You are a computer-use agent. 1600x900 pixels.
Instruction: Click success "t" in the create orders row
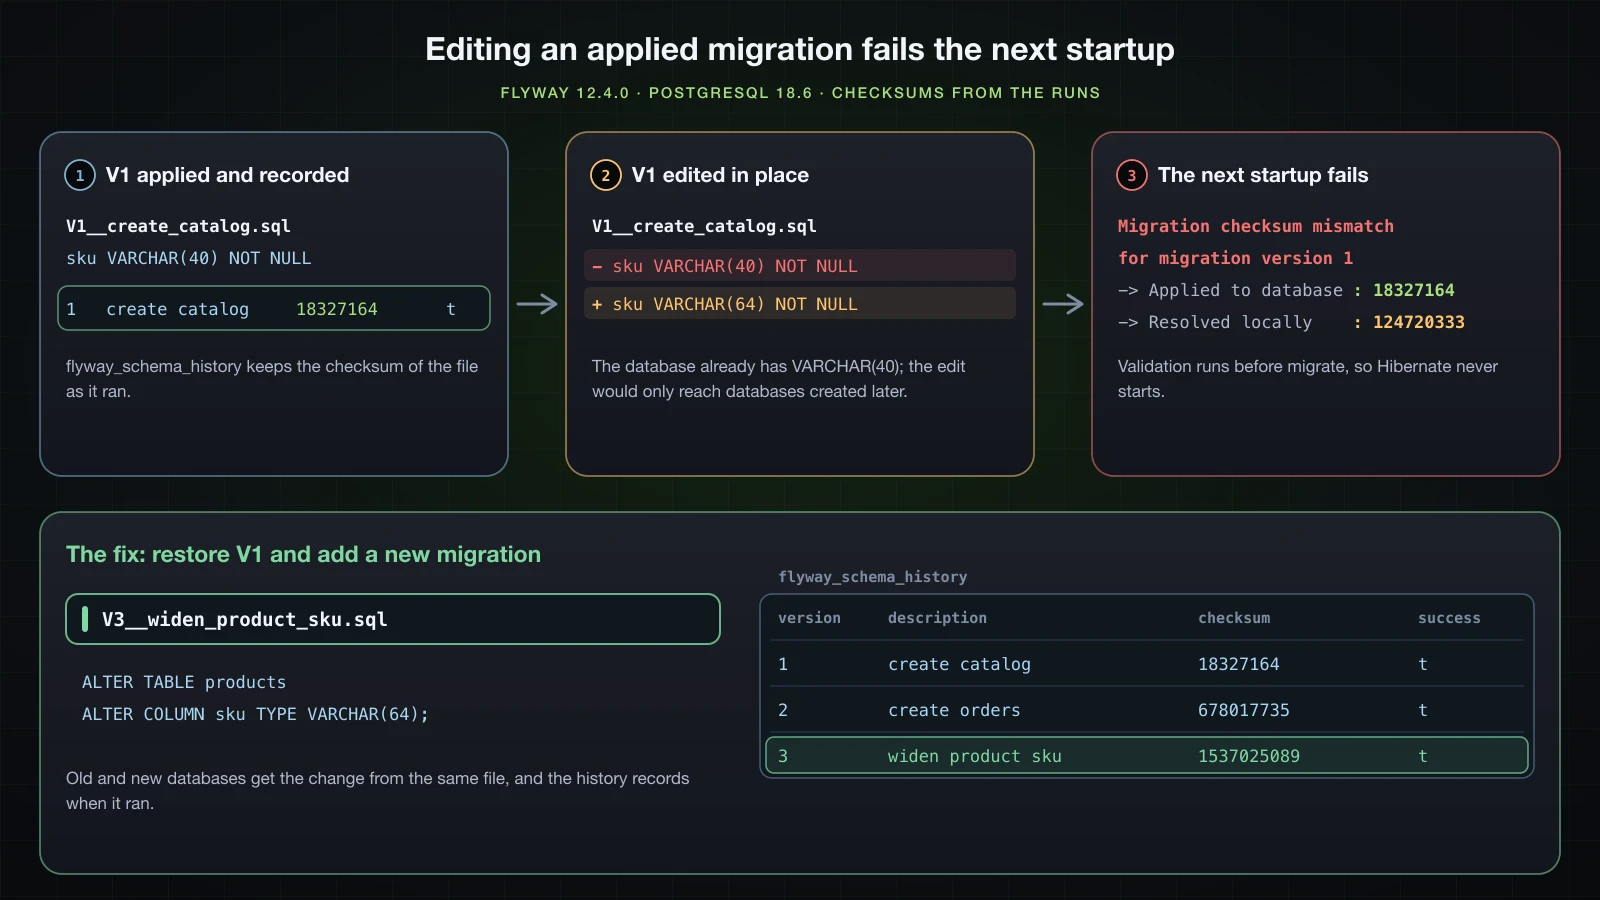coord(1423,710)
